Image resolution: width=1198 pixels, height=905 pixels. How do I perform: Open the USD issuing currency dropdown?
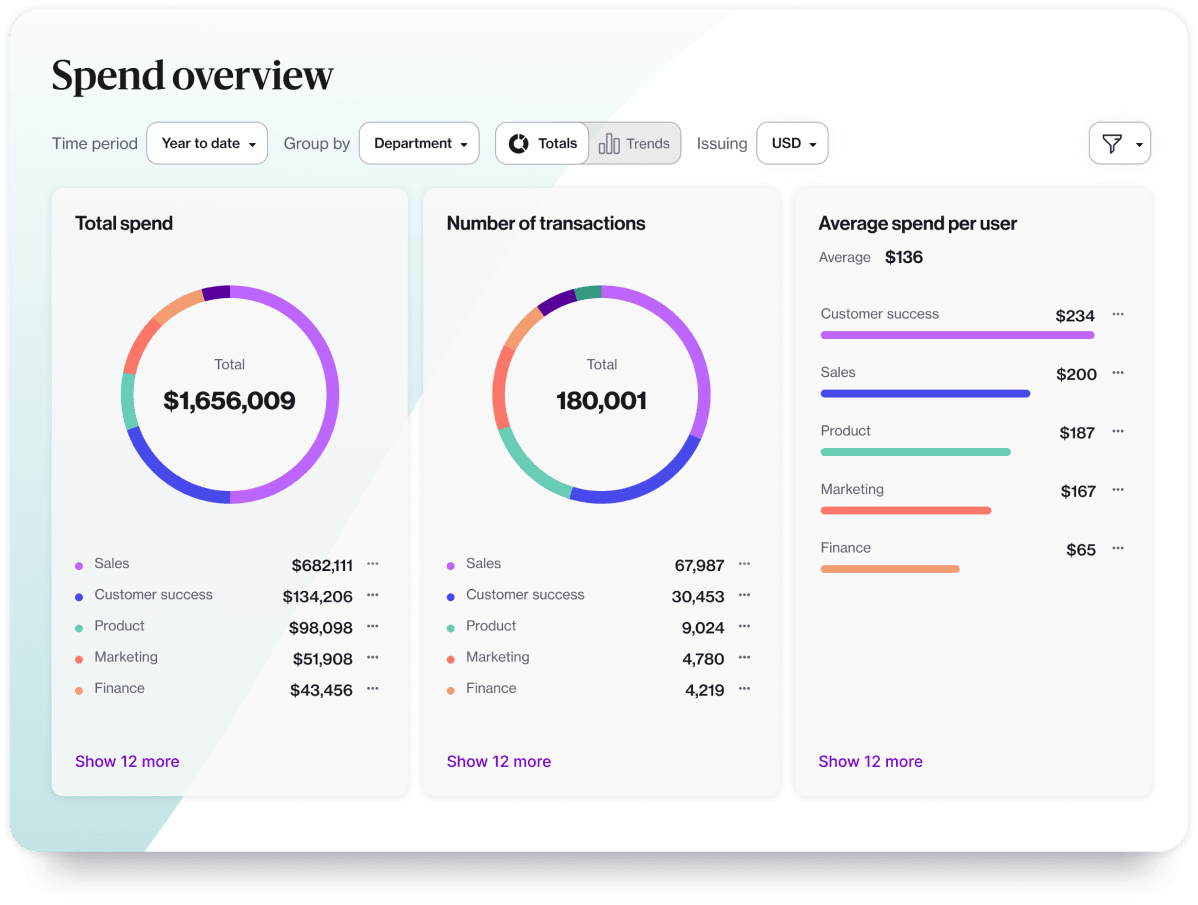click(792, 144)
